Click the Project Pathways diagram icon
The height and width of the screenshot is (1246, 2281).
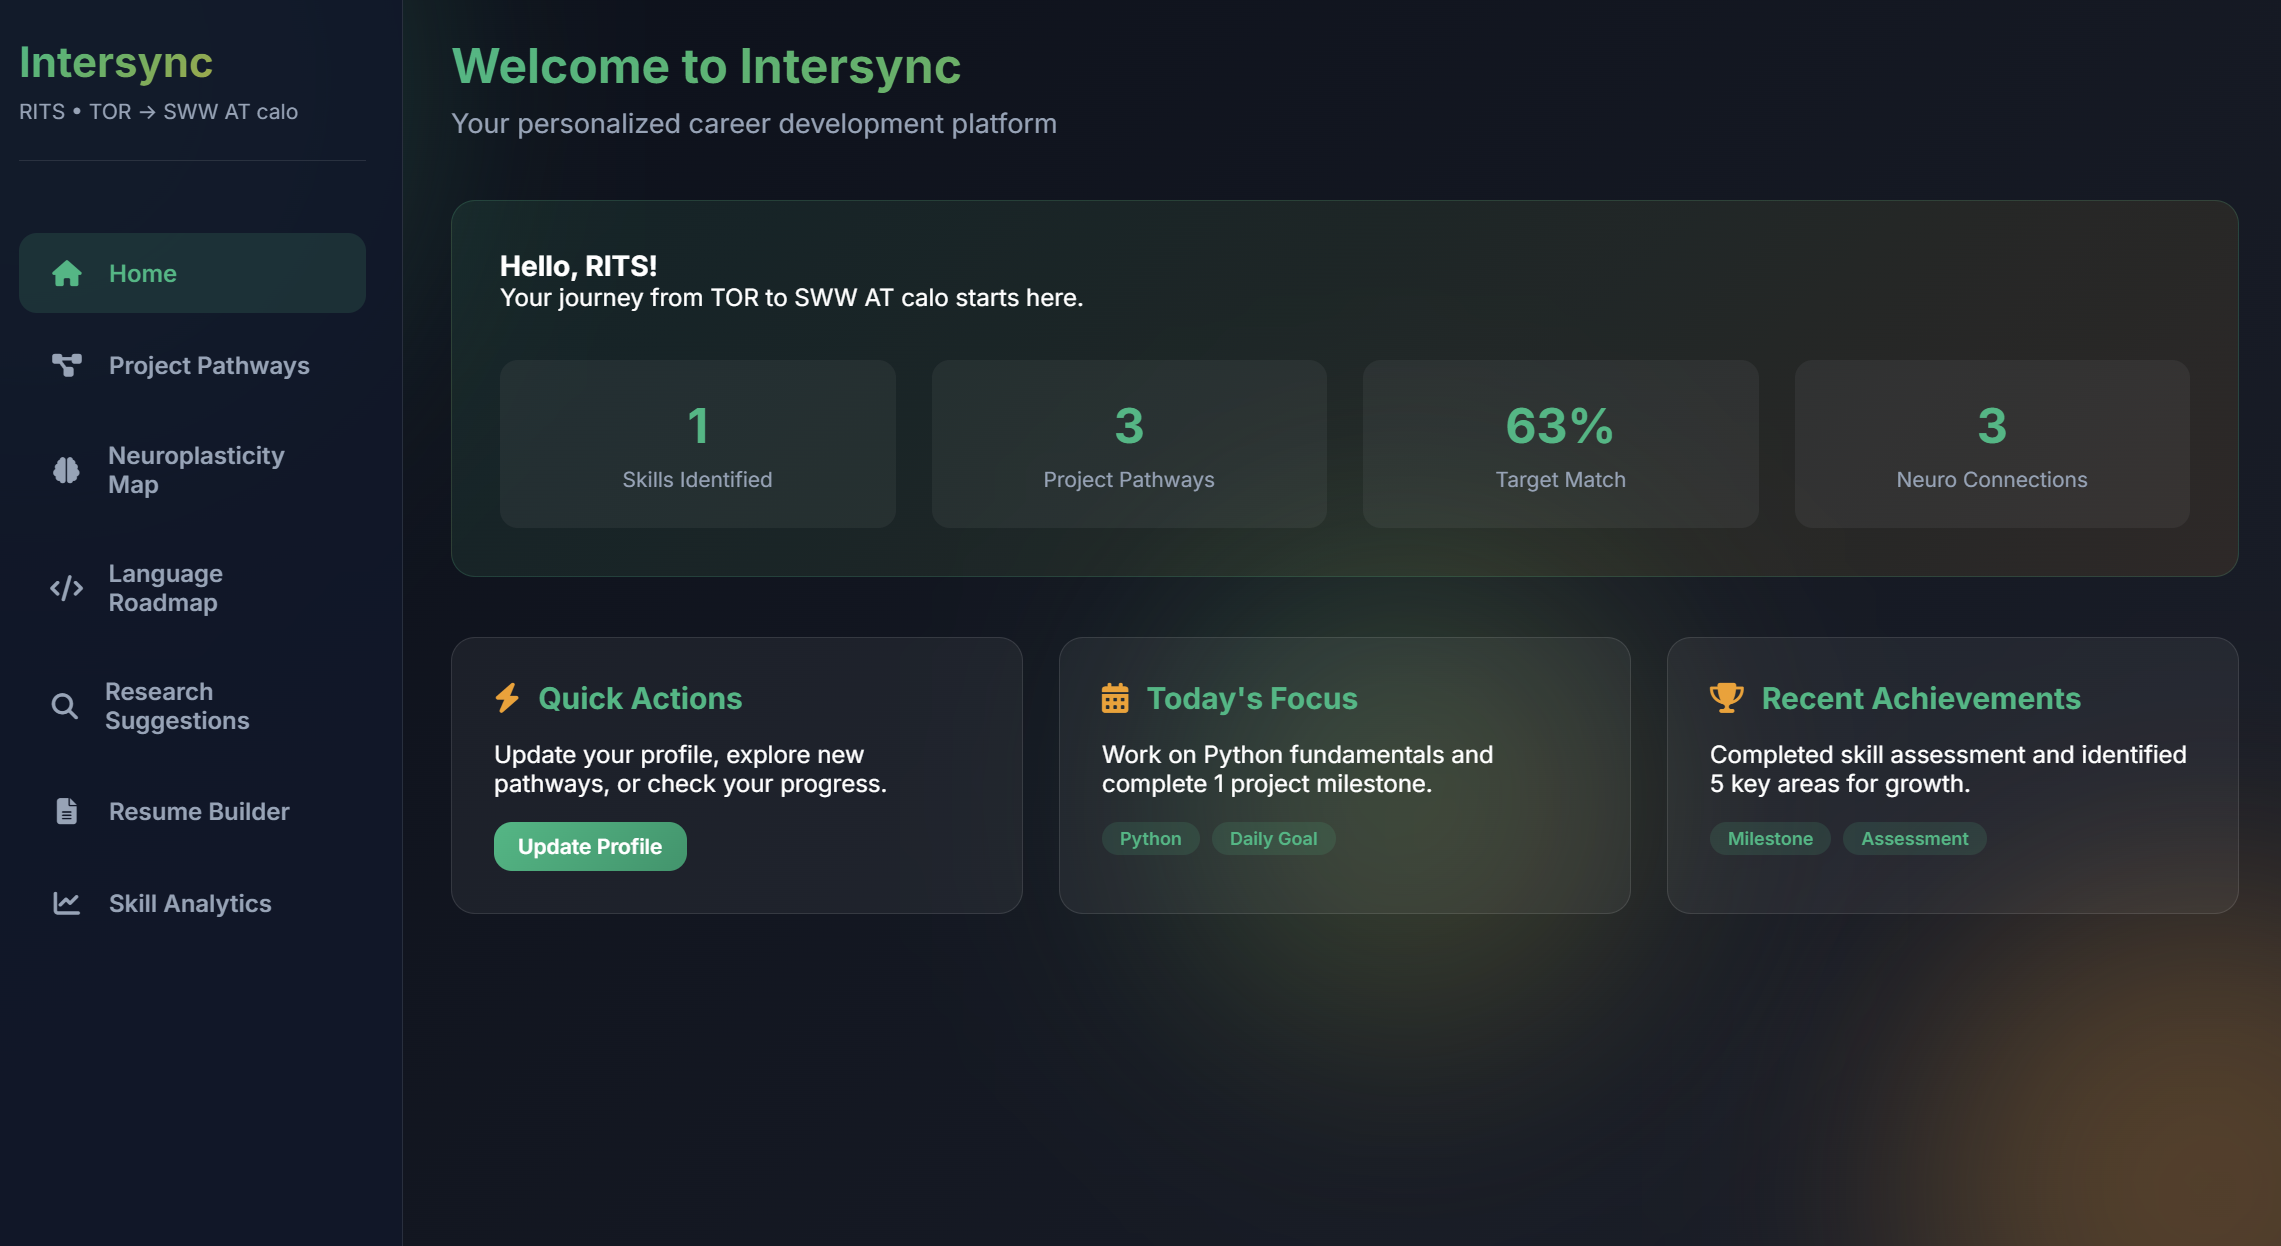coord(67,365)
